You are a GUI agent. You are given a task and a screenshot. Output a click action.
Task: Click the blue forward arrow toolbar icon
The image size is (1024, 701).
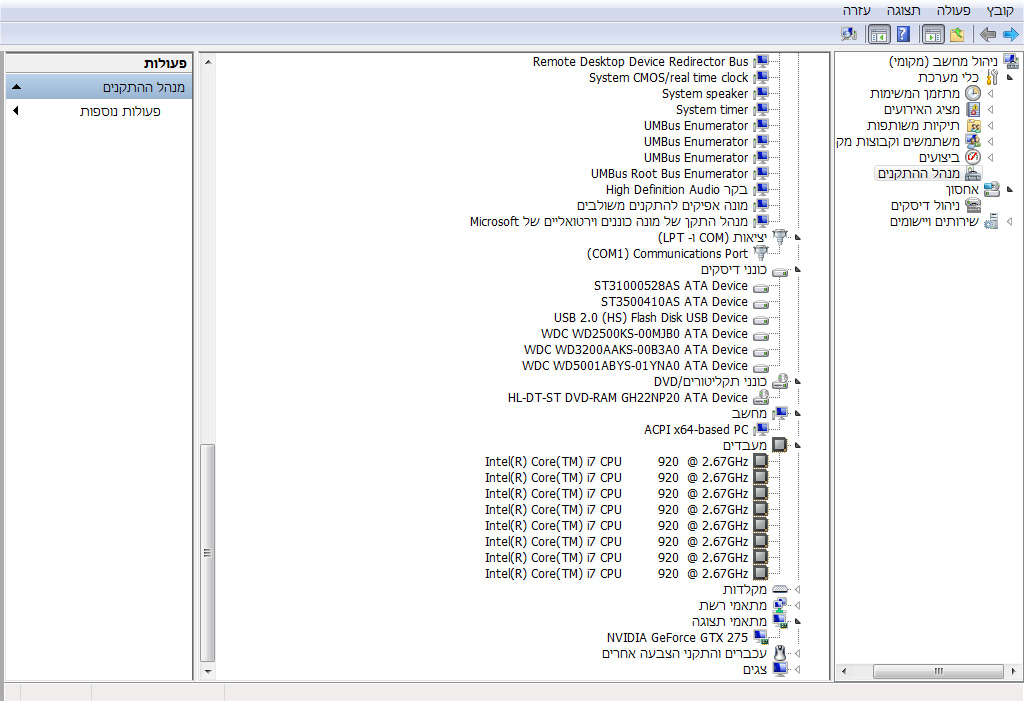[x=1010, y=34]
